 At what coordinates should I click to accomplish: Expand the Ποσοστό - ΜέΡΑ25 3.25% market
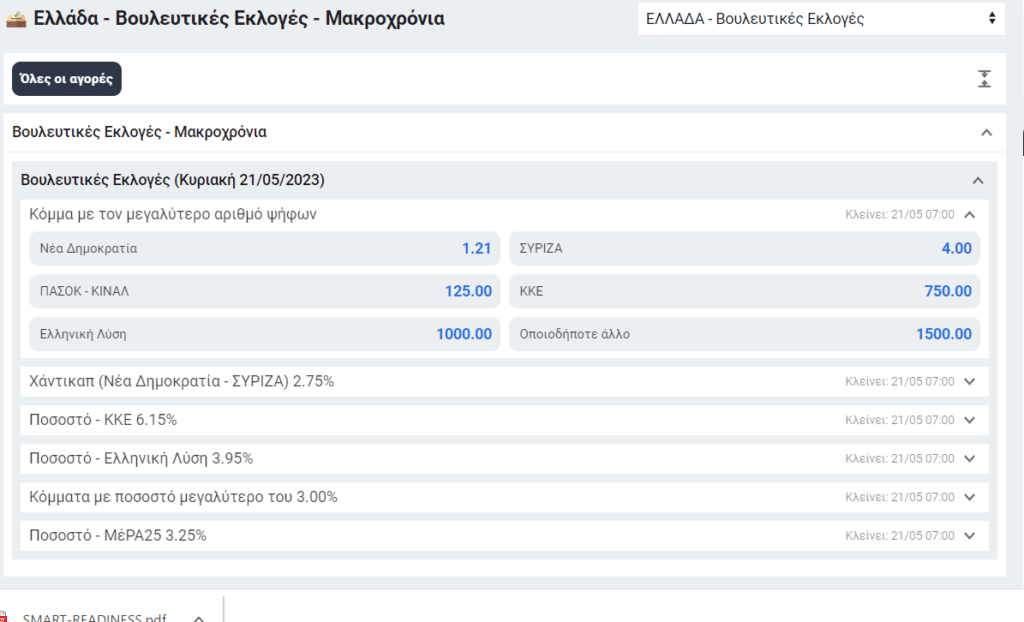(x=504, y=536)
